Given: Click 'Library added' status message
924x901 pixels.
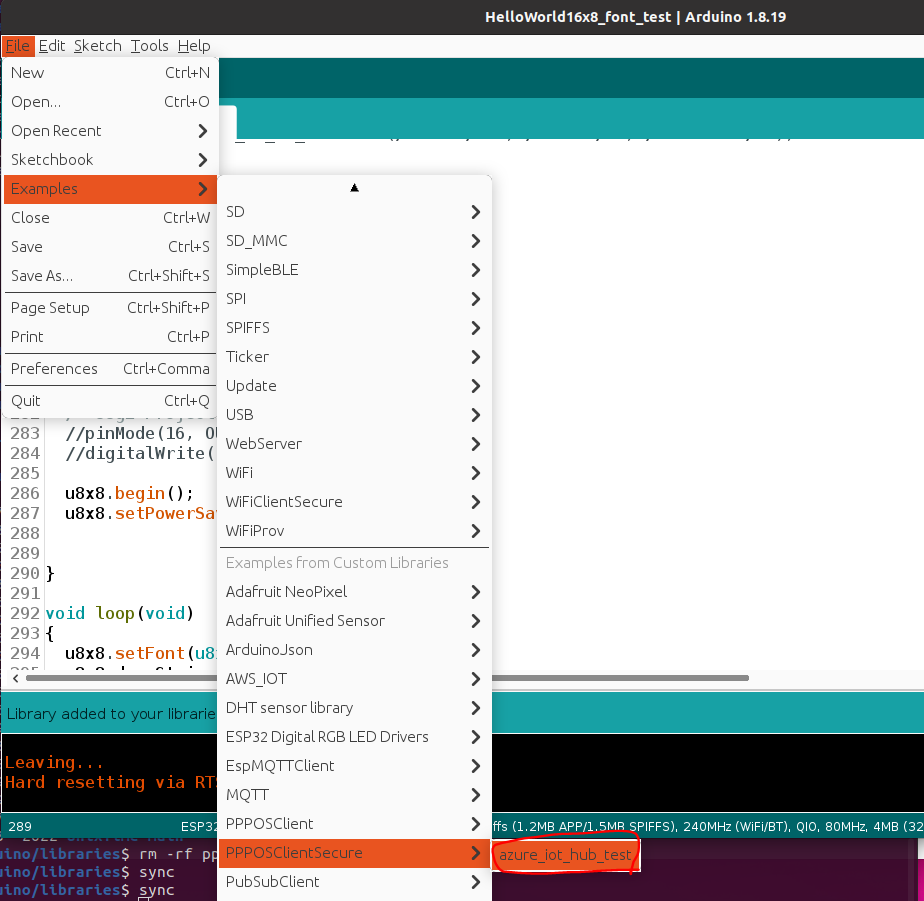Looking at the screenshot, I should (110, 714).
